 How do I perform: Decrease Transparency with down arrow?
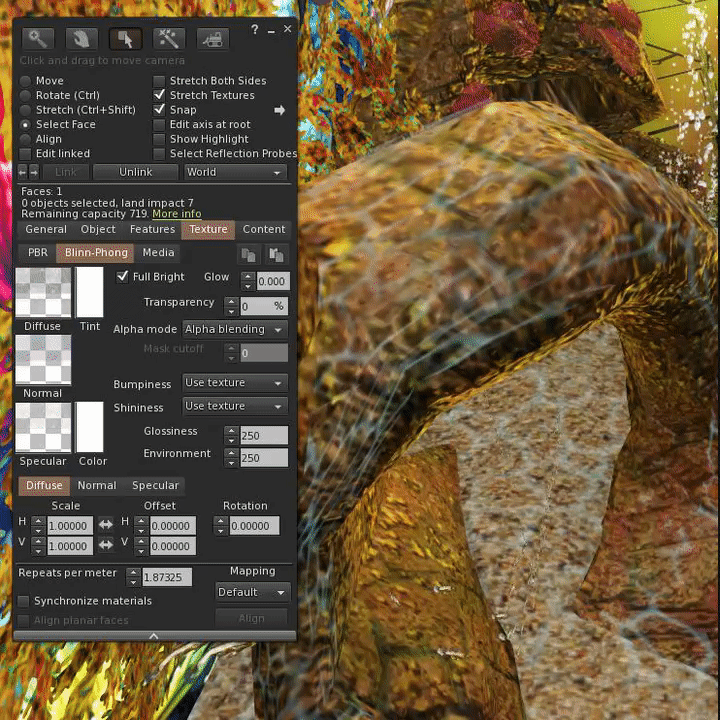231,312
